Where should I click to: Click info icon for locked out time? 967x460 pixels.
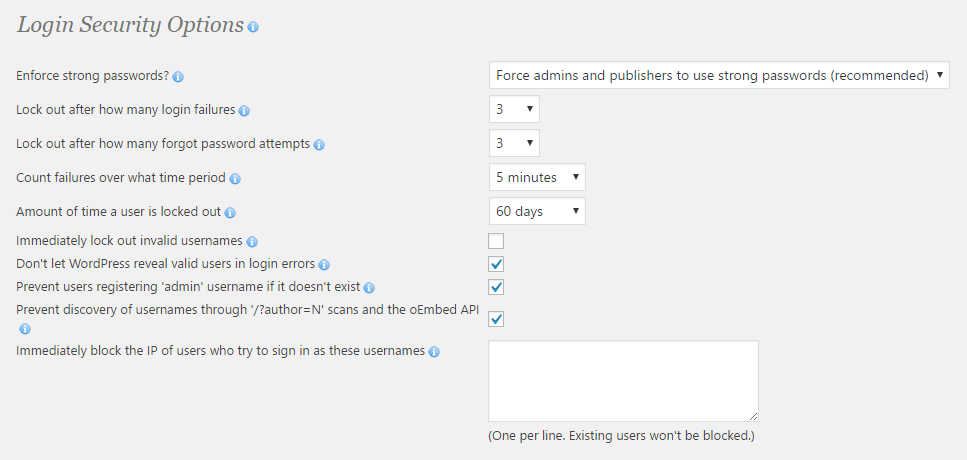(x=230, y=213)
